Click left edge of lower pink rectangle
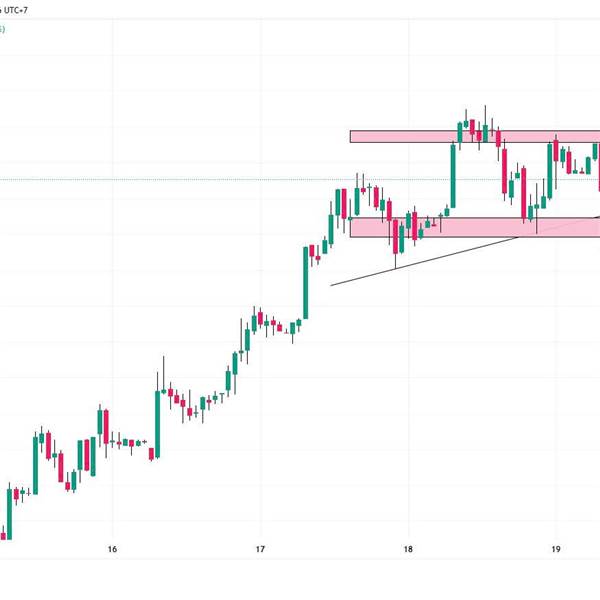This screenshot has width=600, height=600. pyautogui.click(x=351, y=228)
